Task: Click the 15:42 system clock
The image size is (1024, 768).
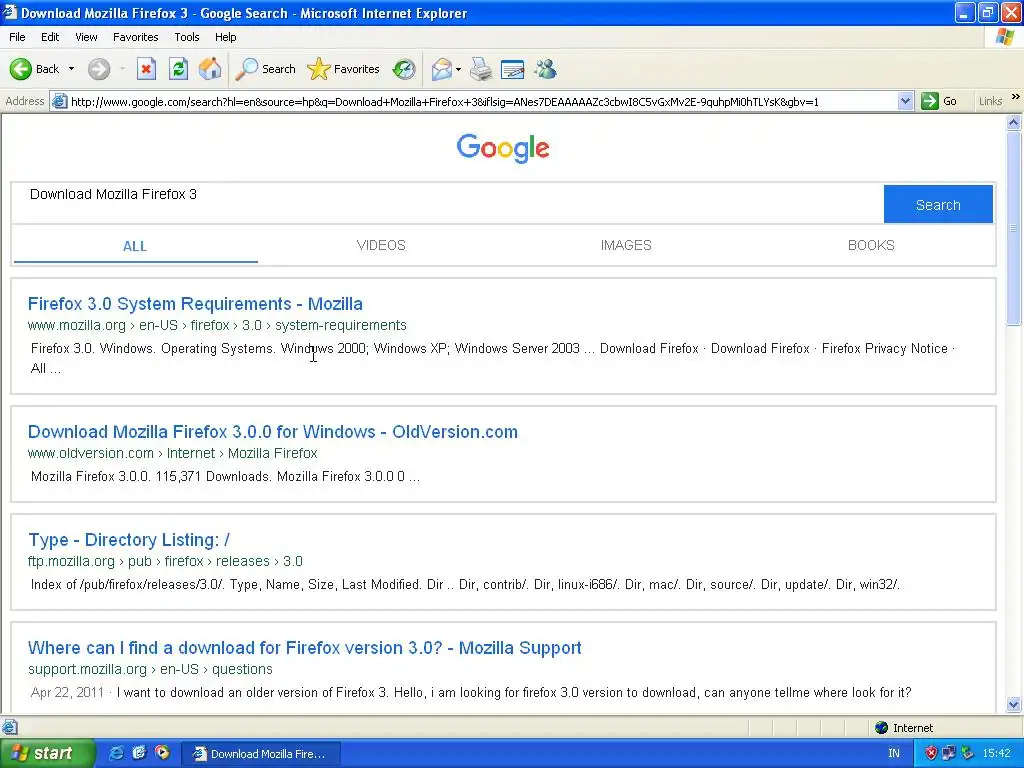Action: (x=996, y=753)
